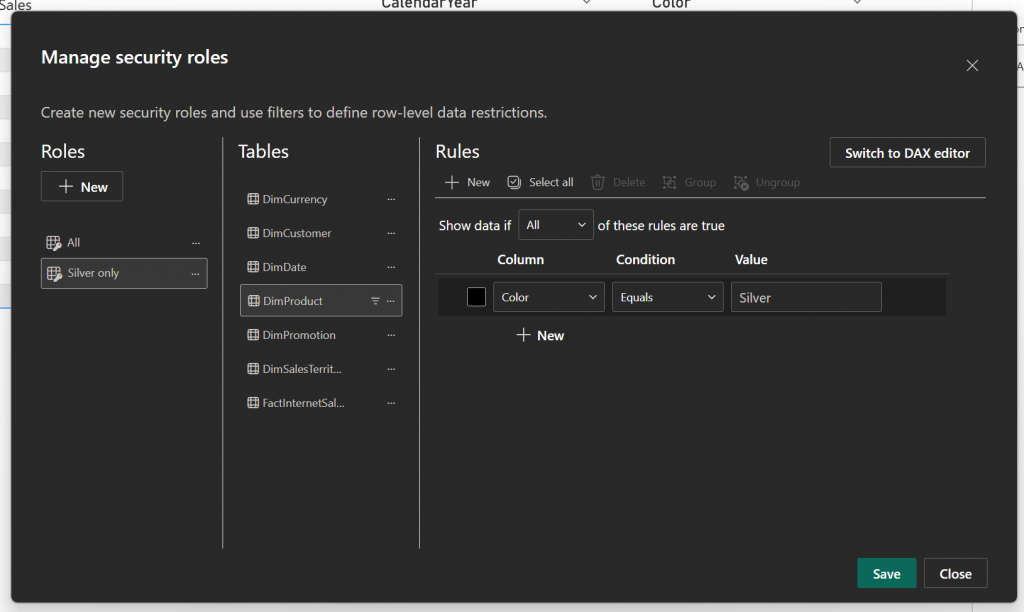Open the ellipsis menu for DimPromotion table

[391, 336]
